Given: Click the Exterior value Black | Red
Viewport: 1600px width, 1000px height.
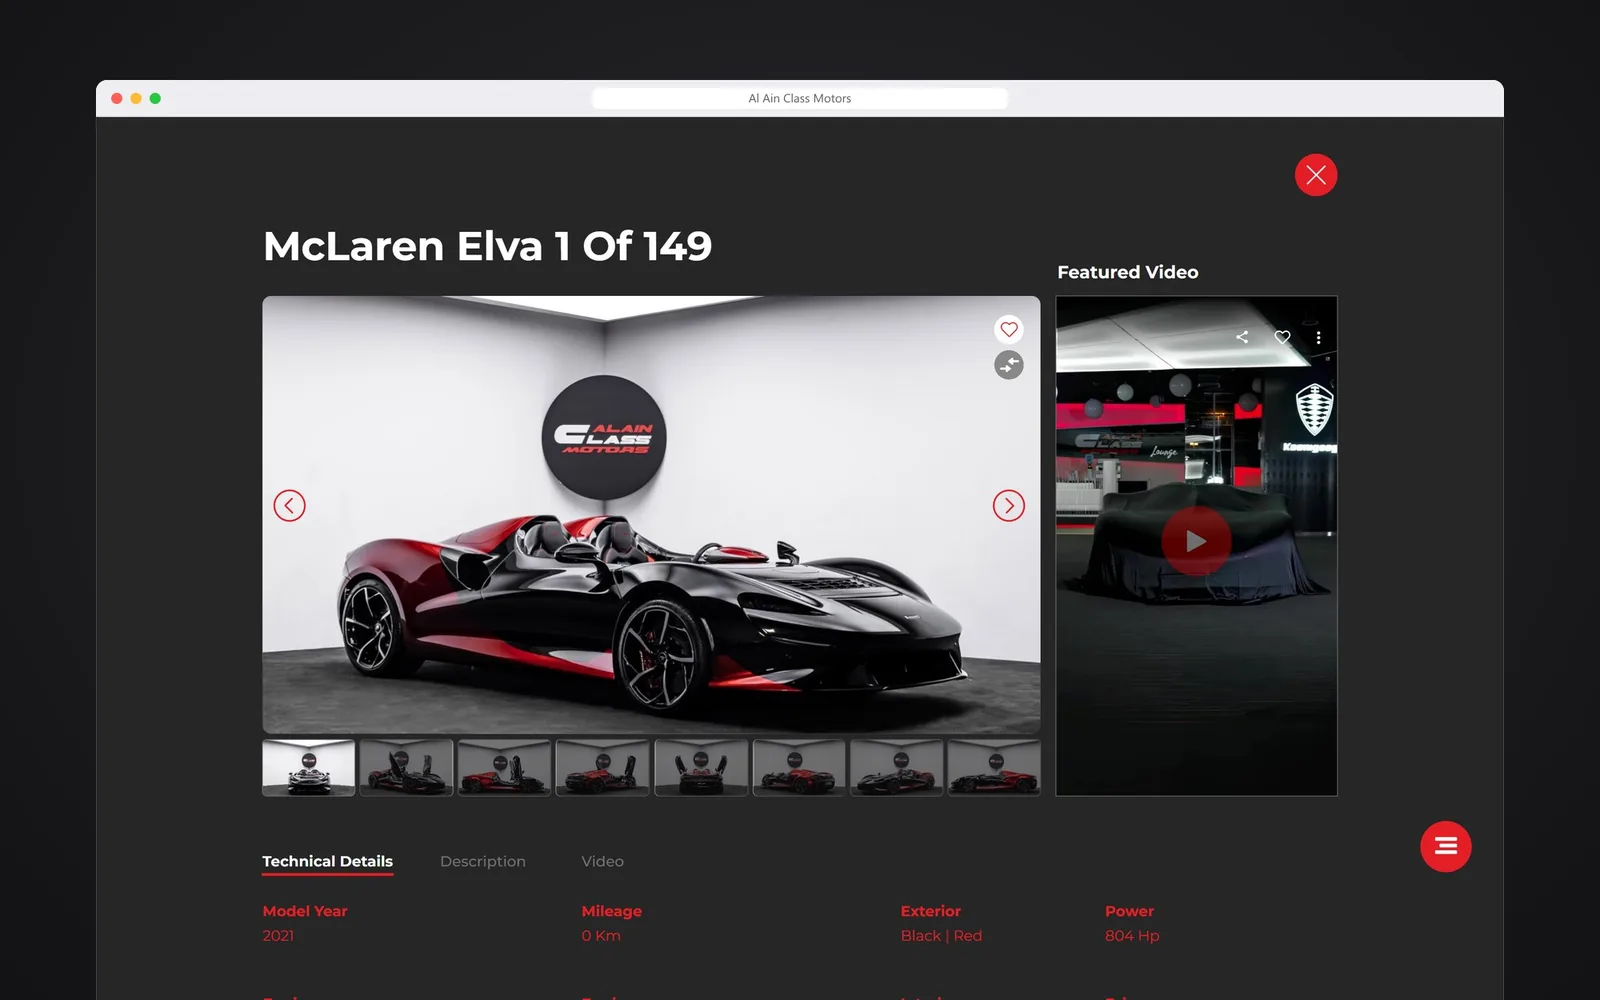Looking at the screenshot, I should click(941, 936).
